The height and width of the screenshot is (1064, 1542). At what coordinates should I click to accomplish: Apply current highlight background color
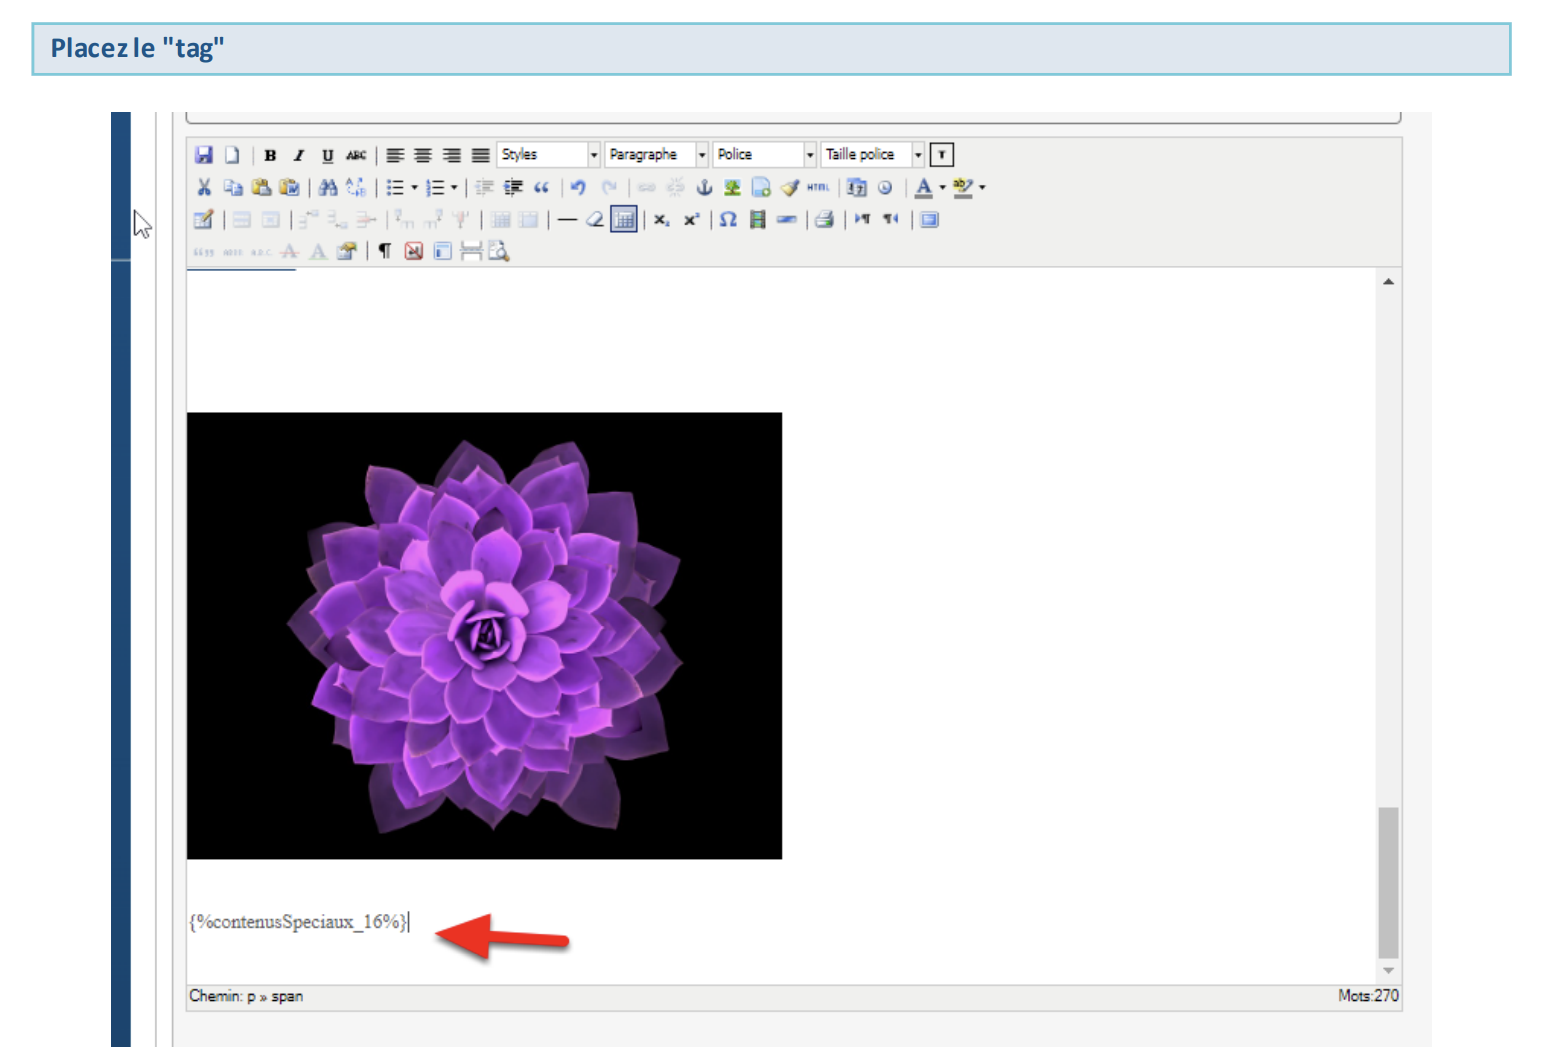tap(963, 187)
